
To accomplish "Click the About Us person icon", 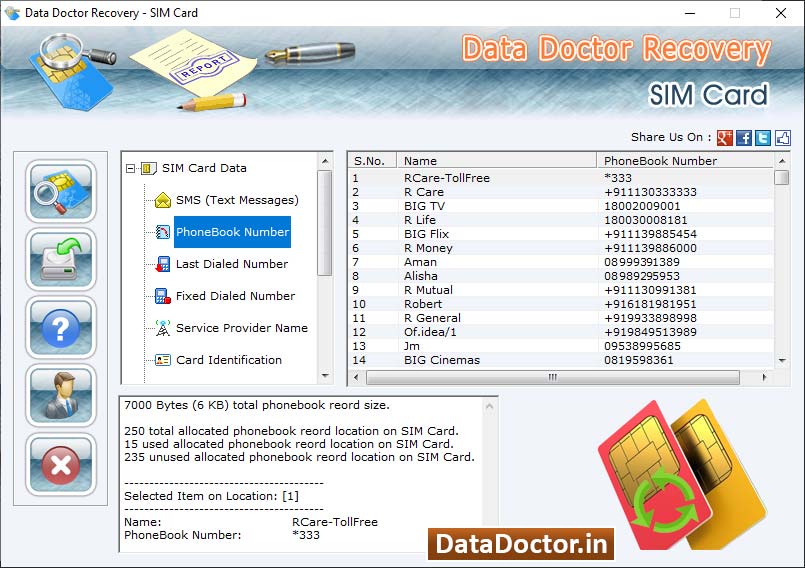I will tap(61, 395).
